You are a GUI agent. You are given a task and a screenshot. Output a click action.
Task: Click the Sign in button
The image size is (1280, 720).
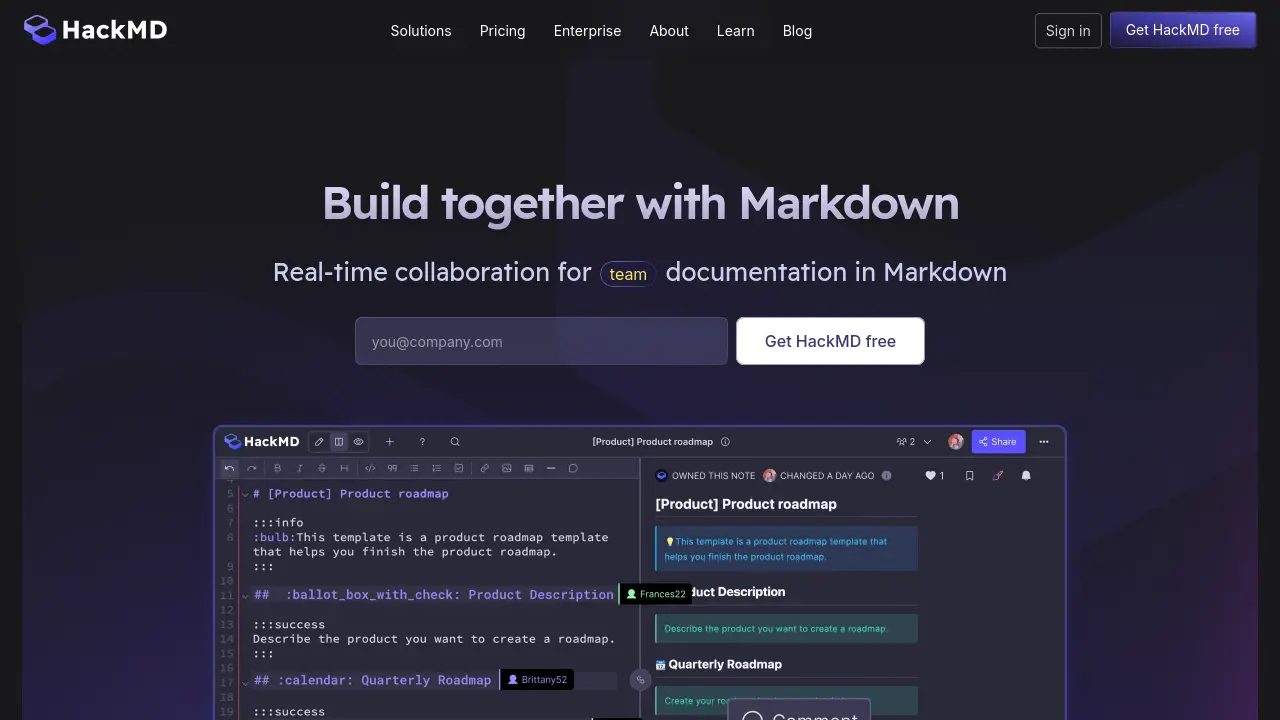click(x=1068, y=31)
